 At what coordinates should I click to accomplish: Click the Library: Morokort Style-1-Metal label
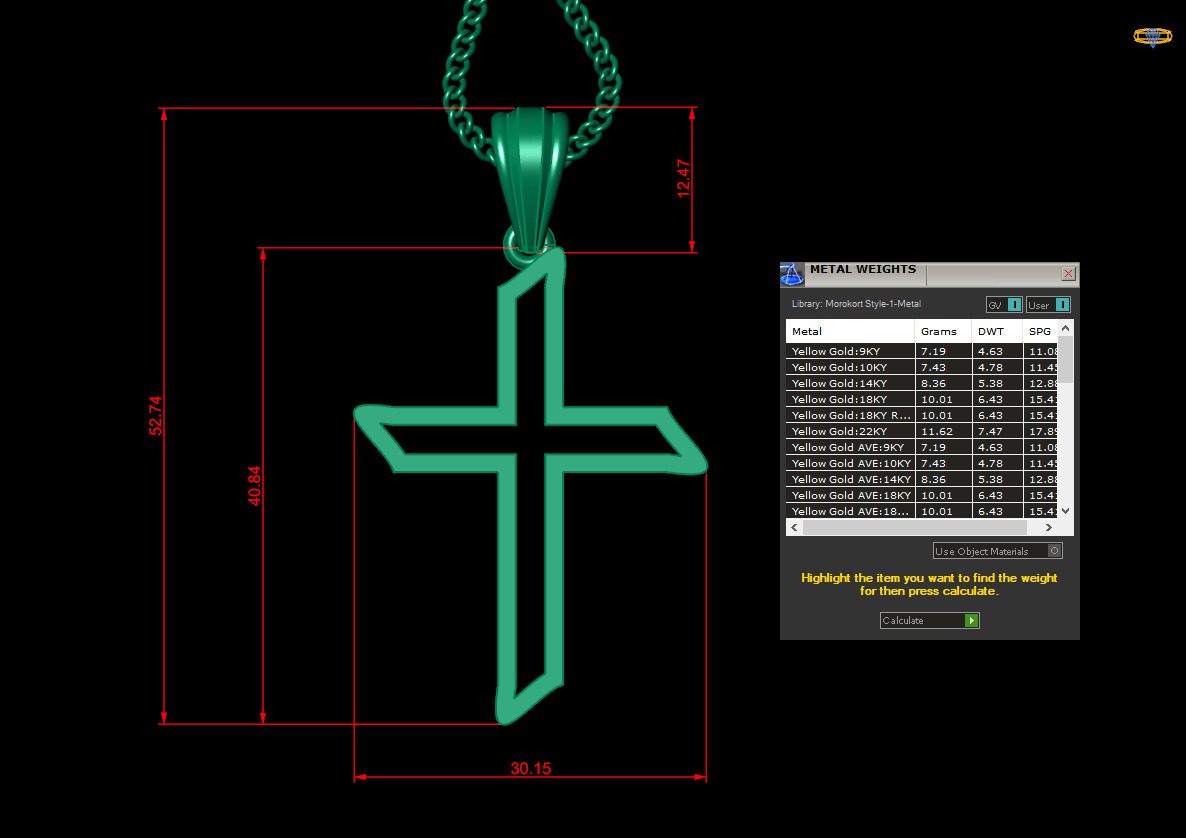pos(856,304)
